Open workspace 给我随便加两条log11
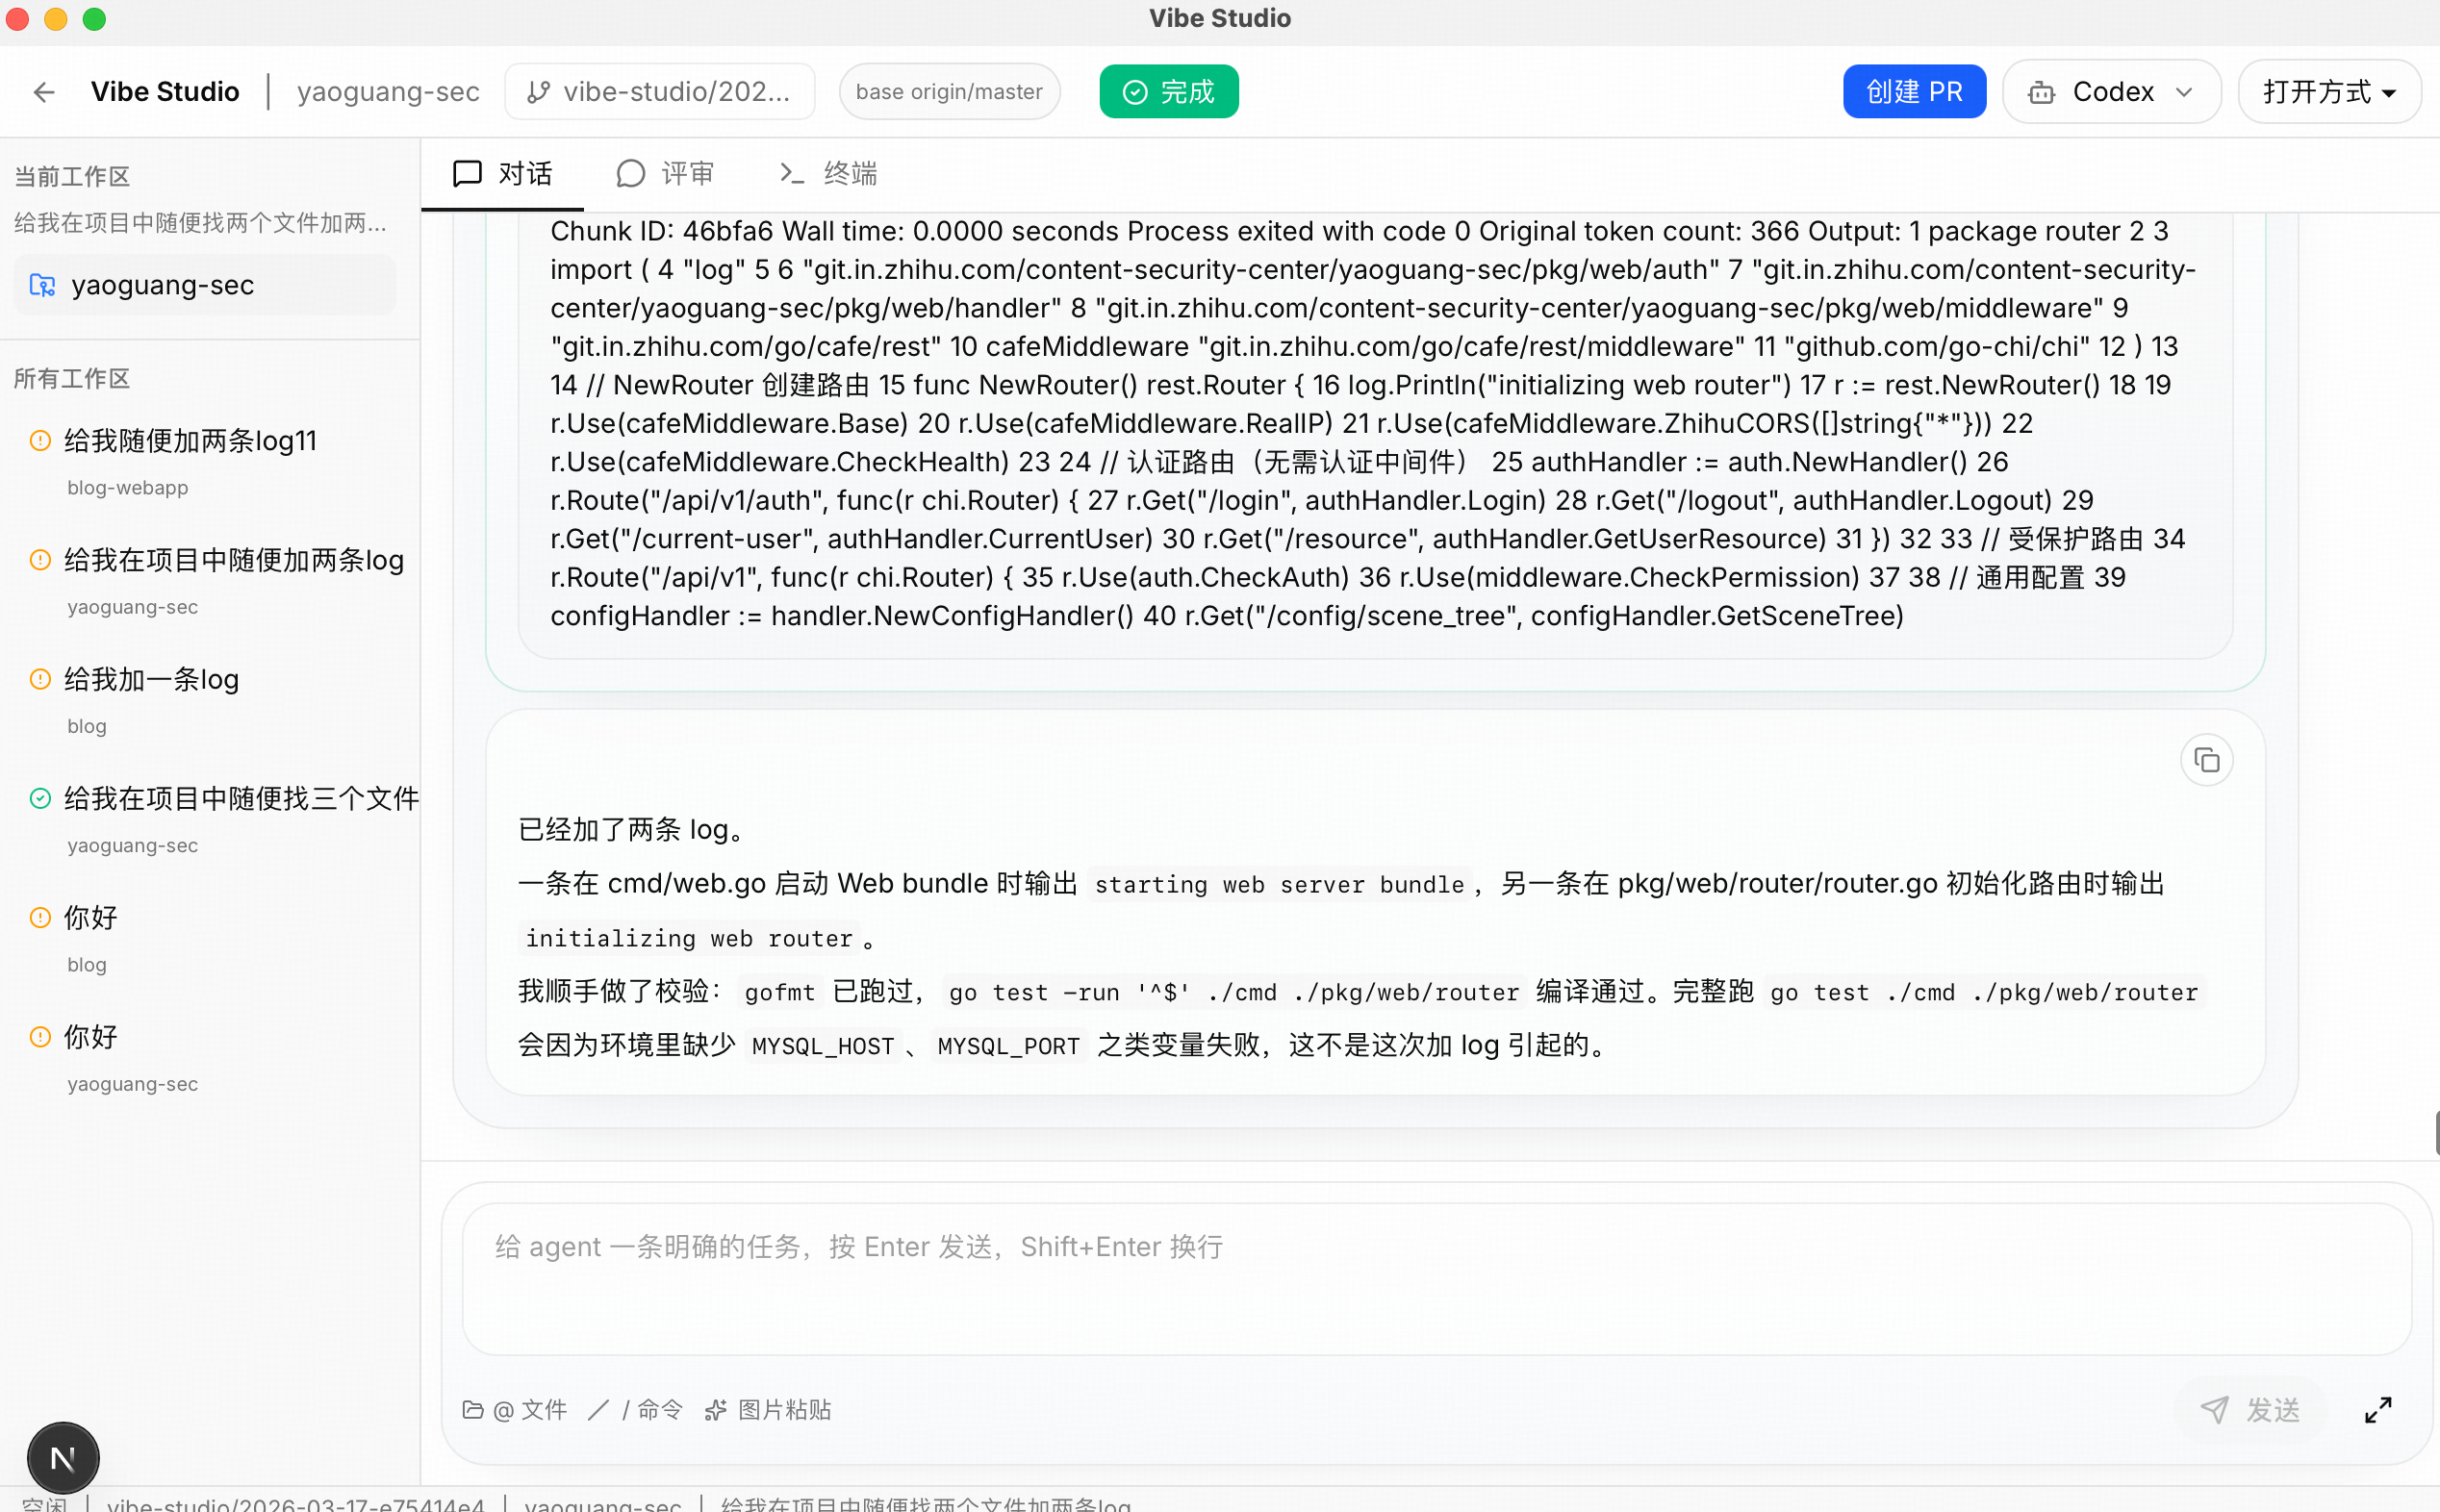Image resolution: width=2440 pixels, height=1512 pixels. [210, 462]
